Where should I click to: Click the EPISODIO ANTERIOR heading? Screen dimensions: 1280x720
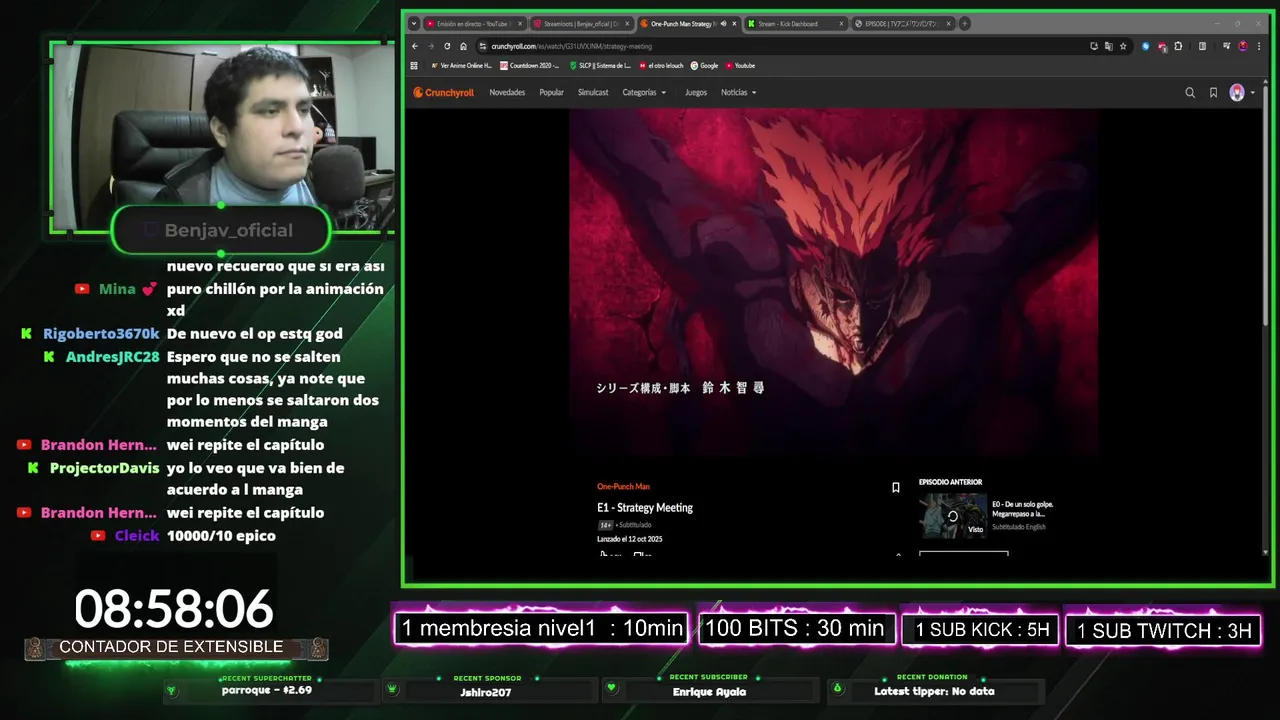950,482
